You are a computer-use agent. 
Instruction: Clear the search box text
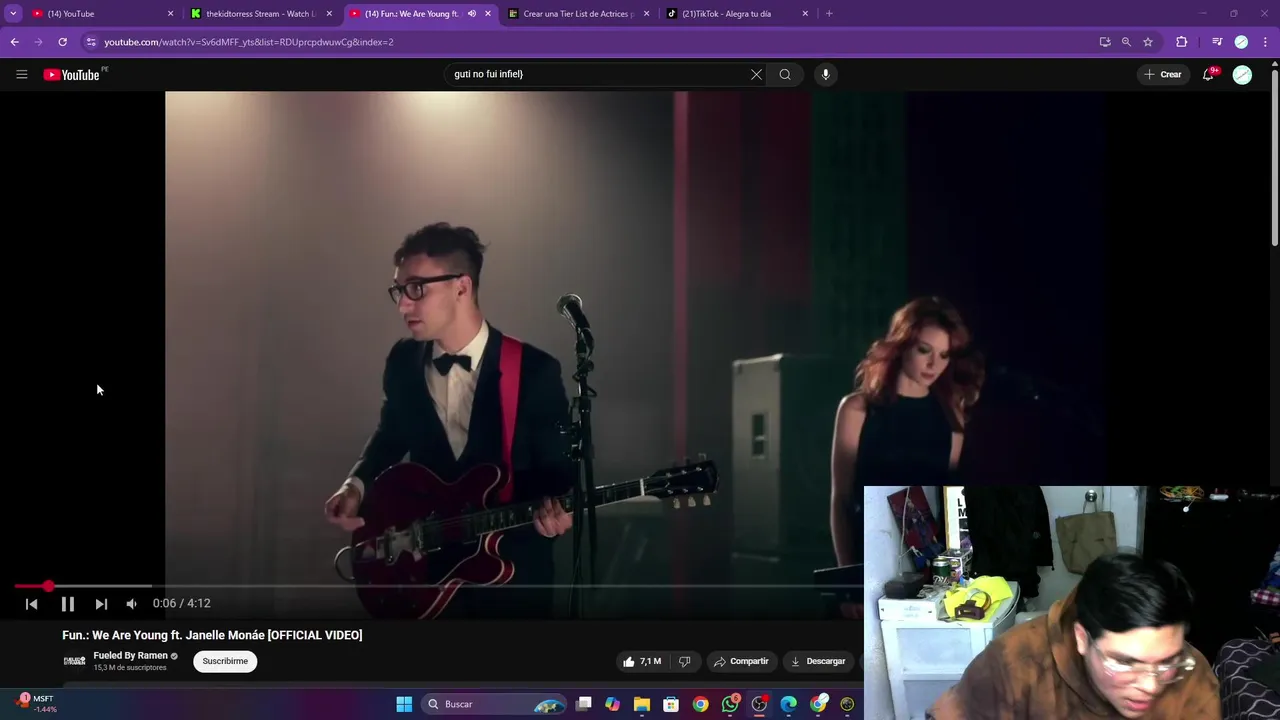click(756, 74)
